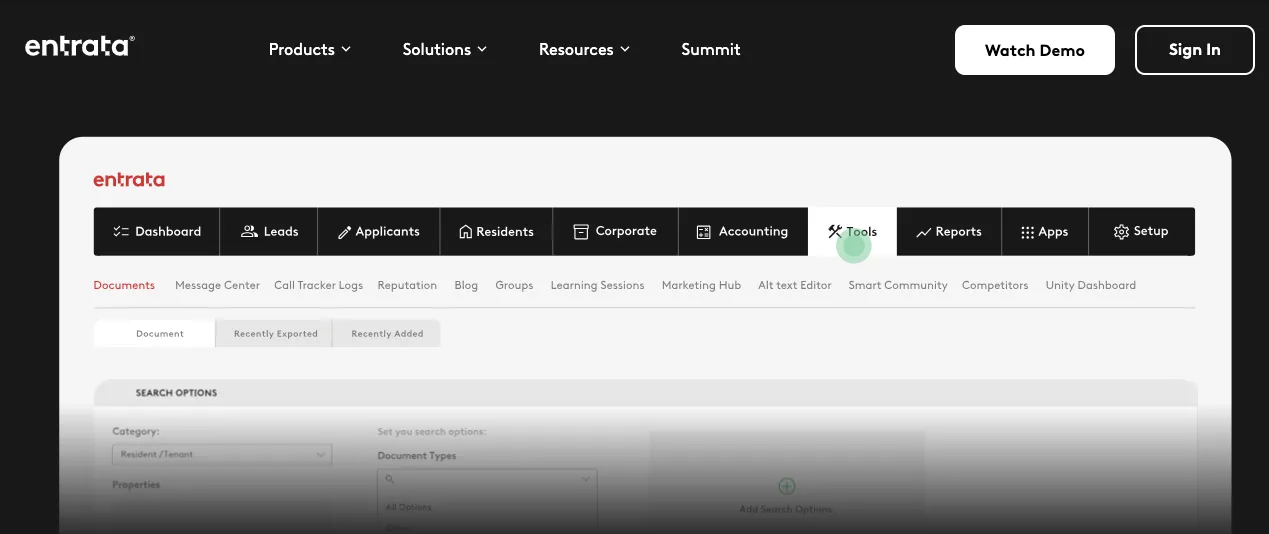Go to the Summit page
Viewport: 1269px width, 534px height.
coord(711,49)
